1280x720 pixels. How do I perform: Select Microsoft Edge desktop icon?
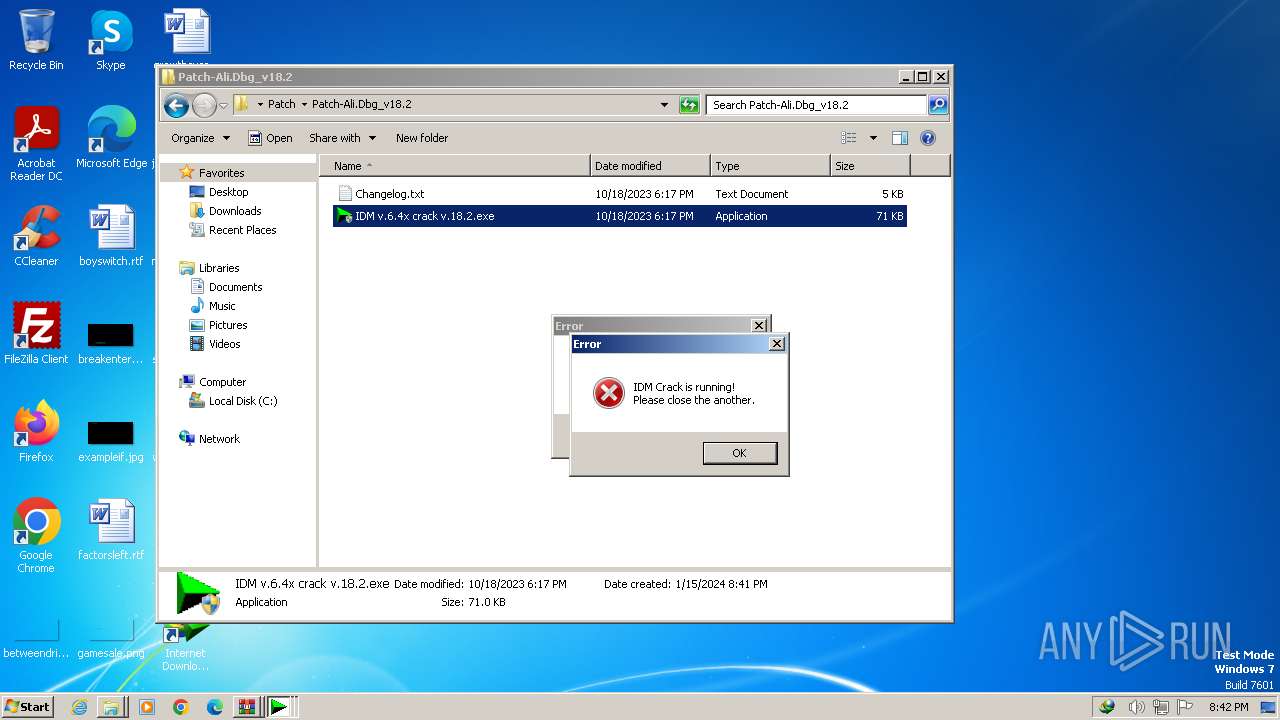[x=111, y=137]
